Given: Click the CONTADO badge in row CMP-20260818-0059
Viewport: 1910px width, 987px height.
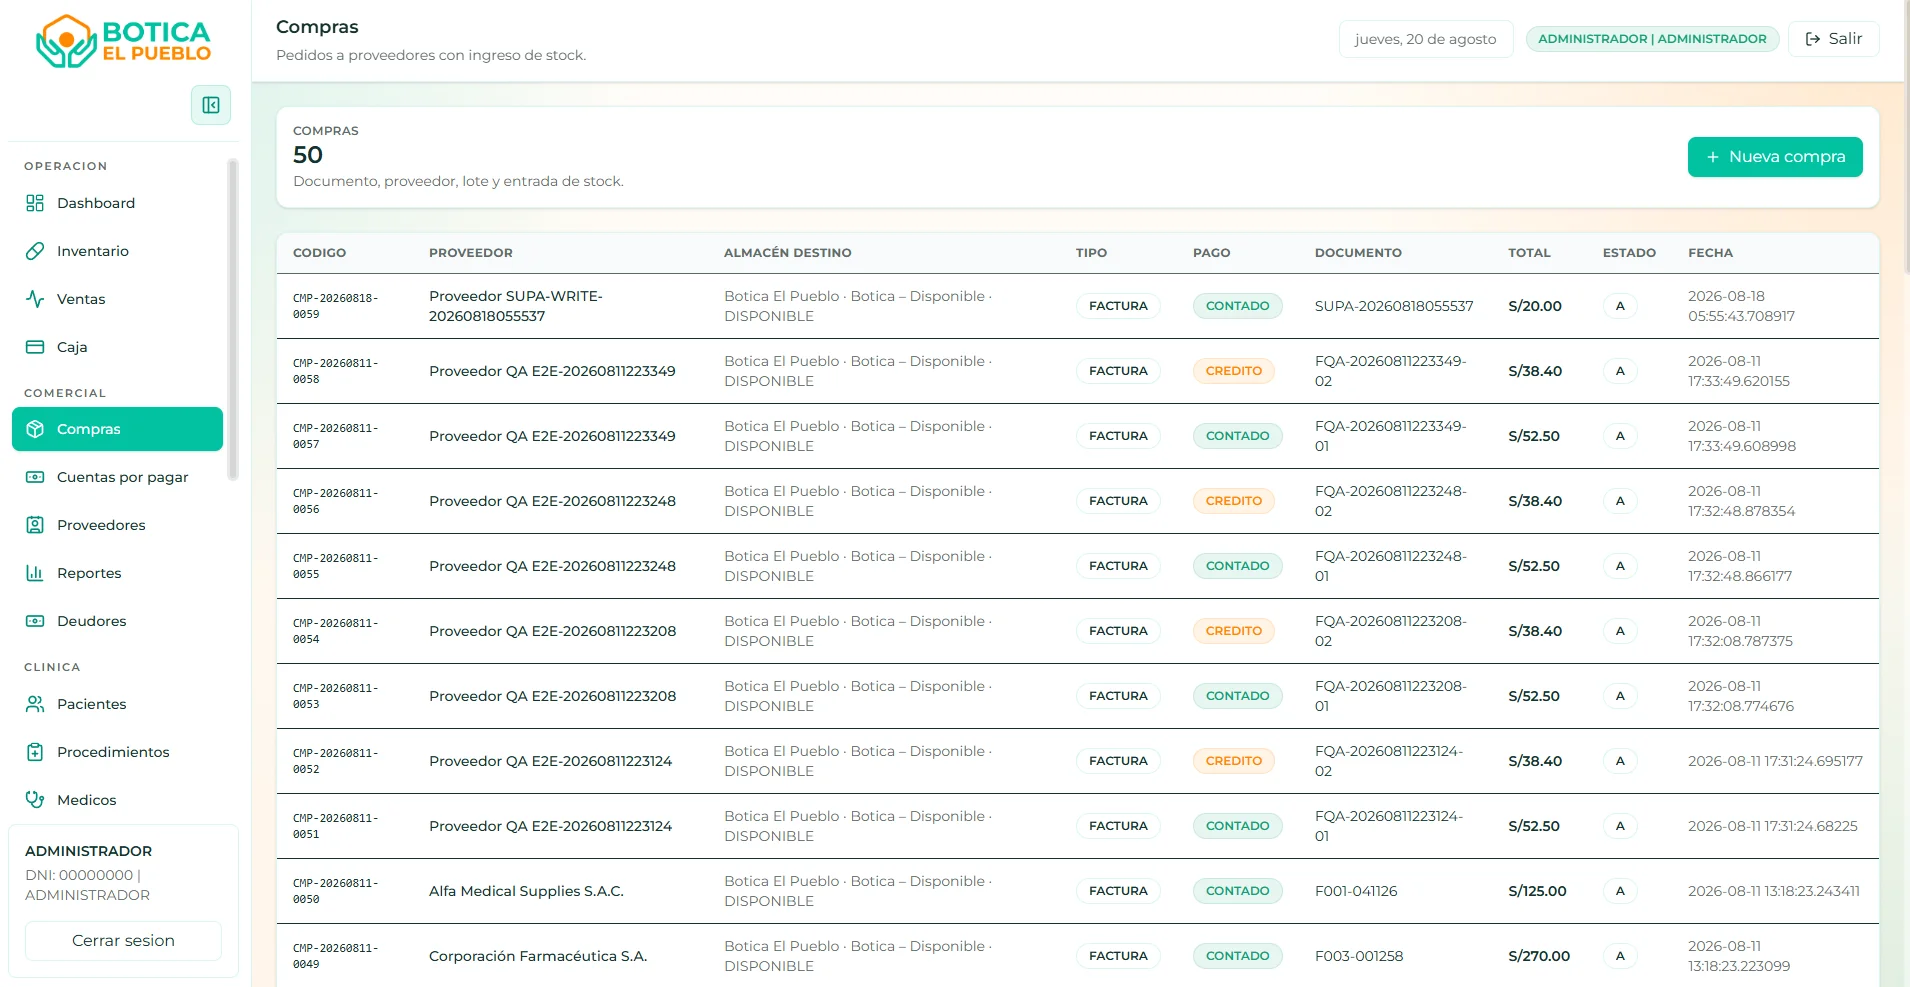Looking at the screenshot, I should pyautogui.click(x=1238, y=306).
